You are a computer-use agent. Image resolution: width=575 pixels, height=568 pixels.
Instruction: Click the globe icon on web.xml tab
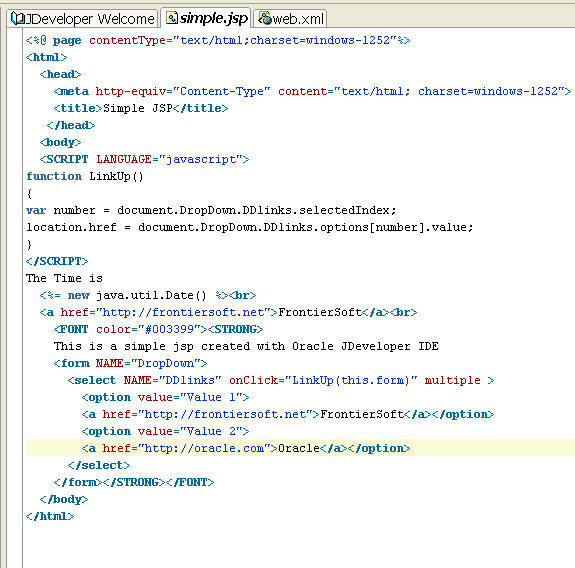tap(265, 18)
